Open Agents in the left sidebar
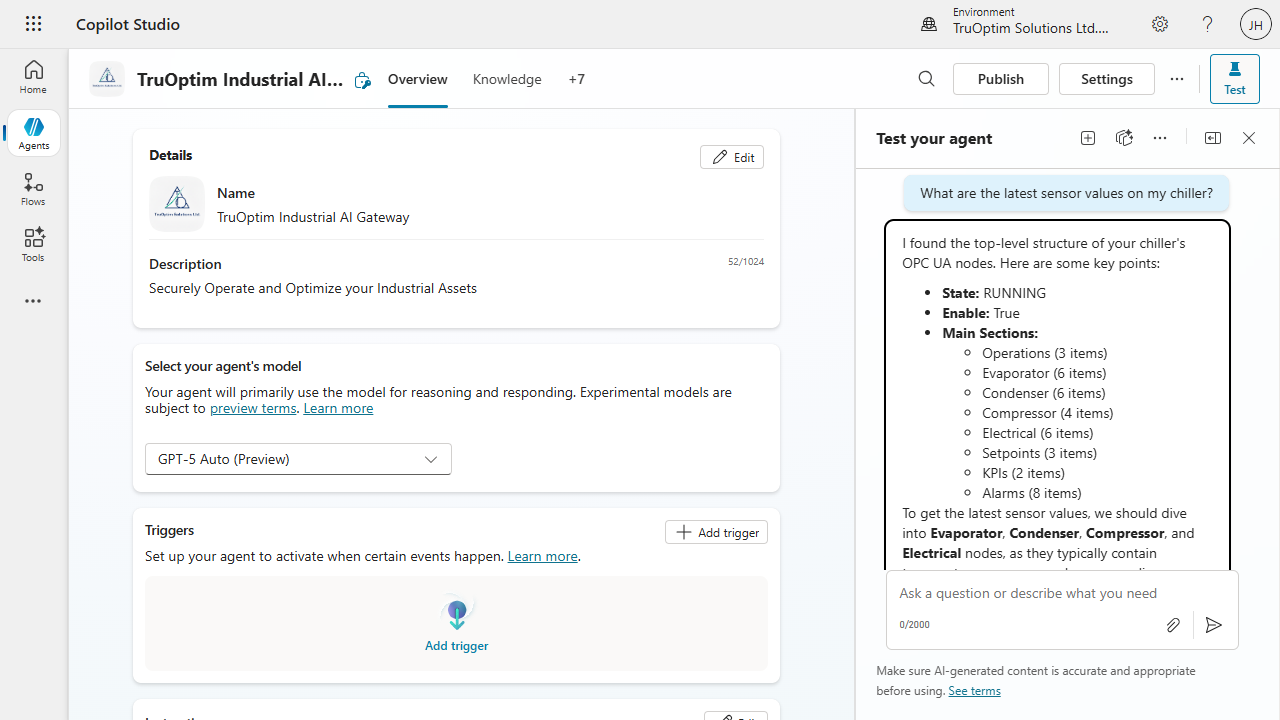Image resolution: width=1280 pixels, height=720 pixels. tap(33, 133)
